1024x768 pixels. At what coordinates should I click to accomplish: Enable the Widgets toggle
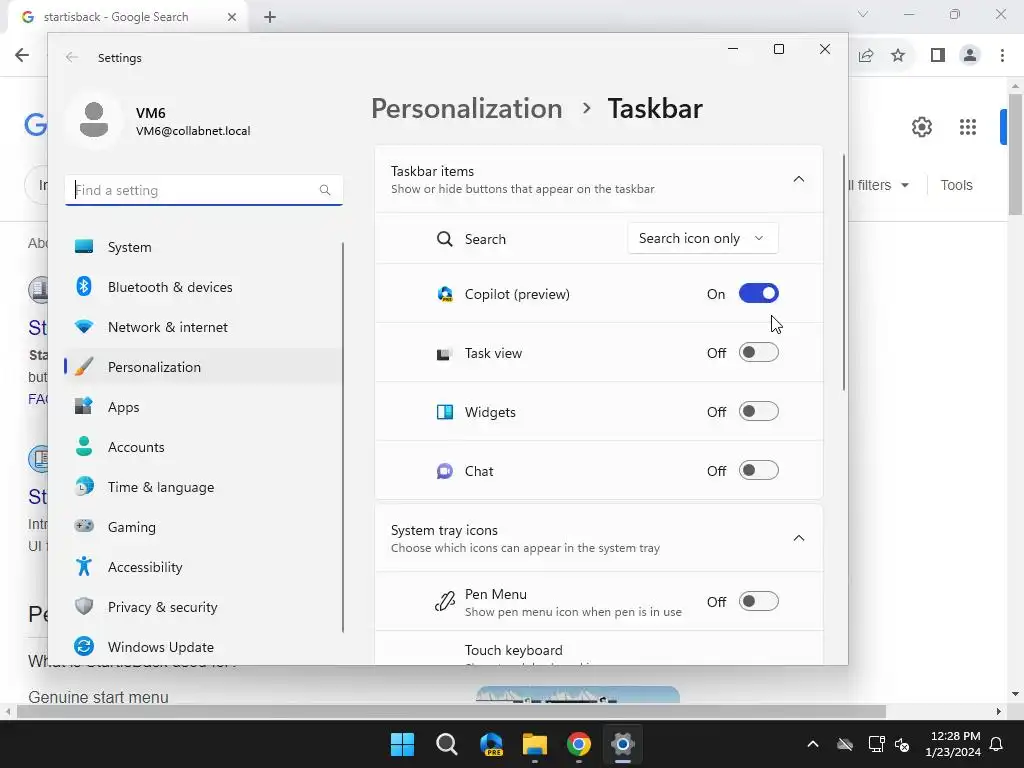pos(758,411)
